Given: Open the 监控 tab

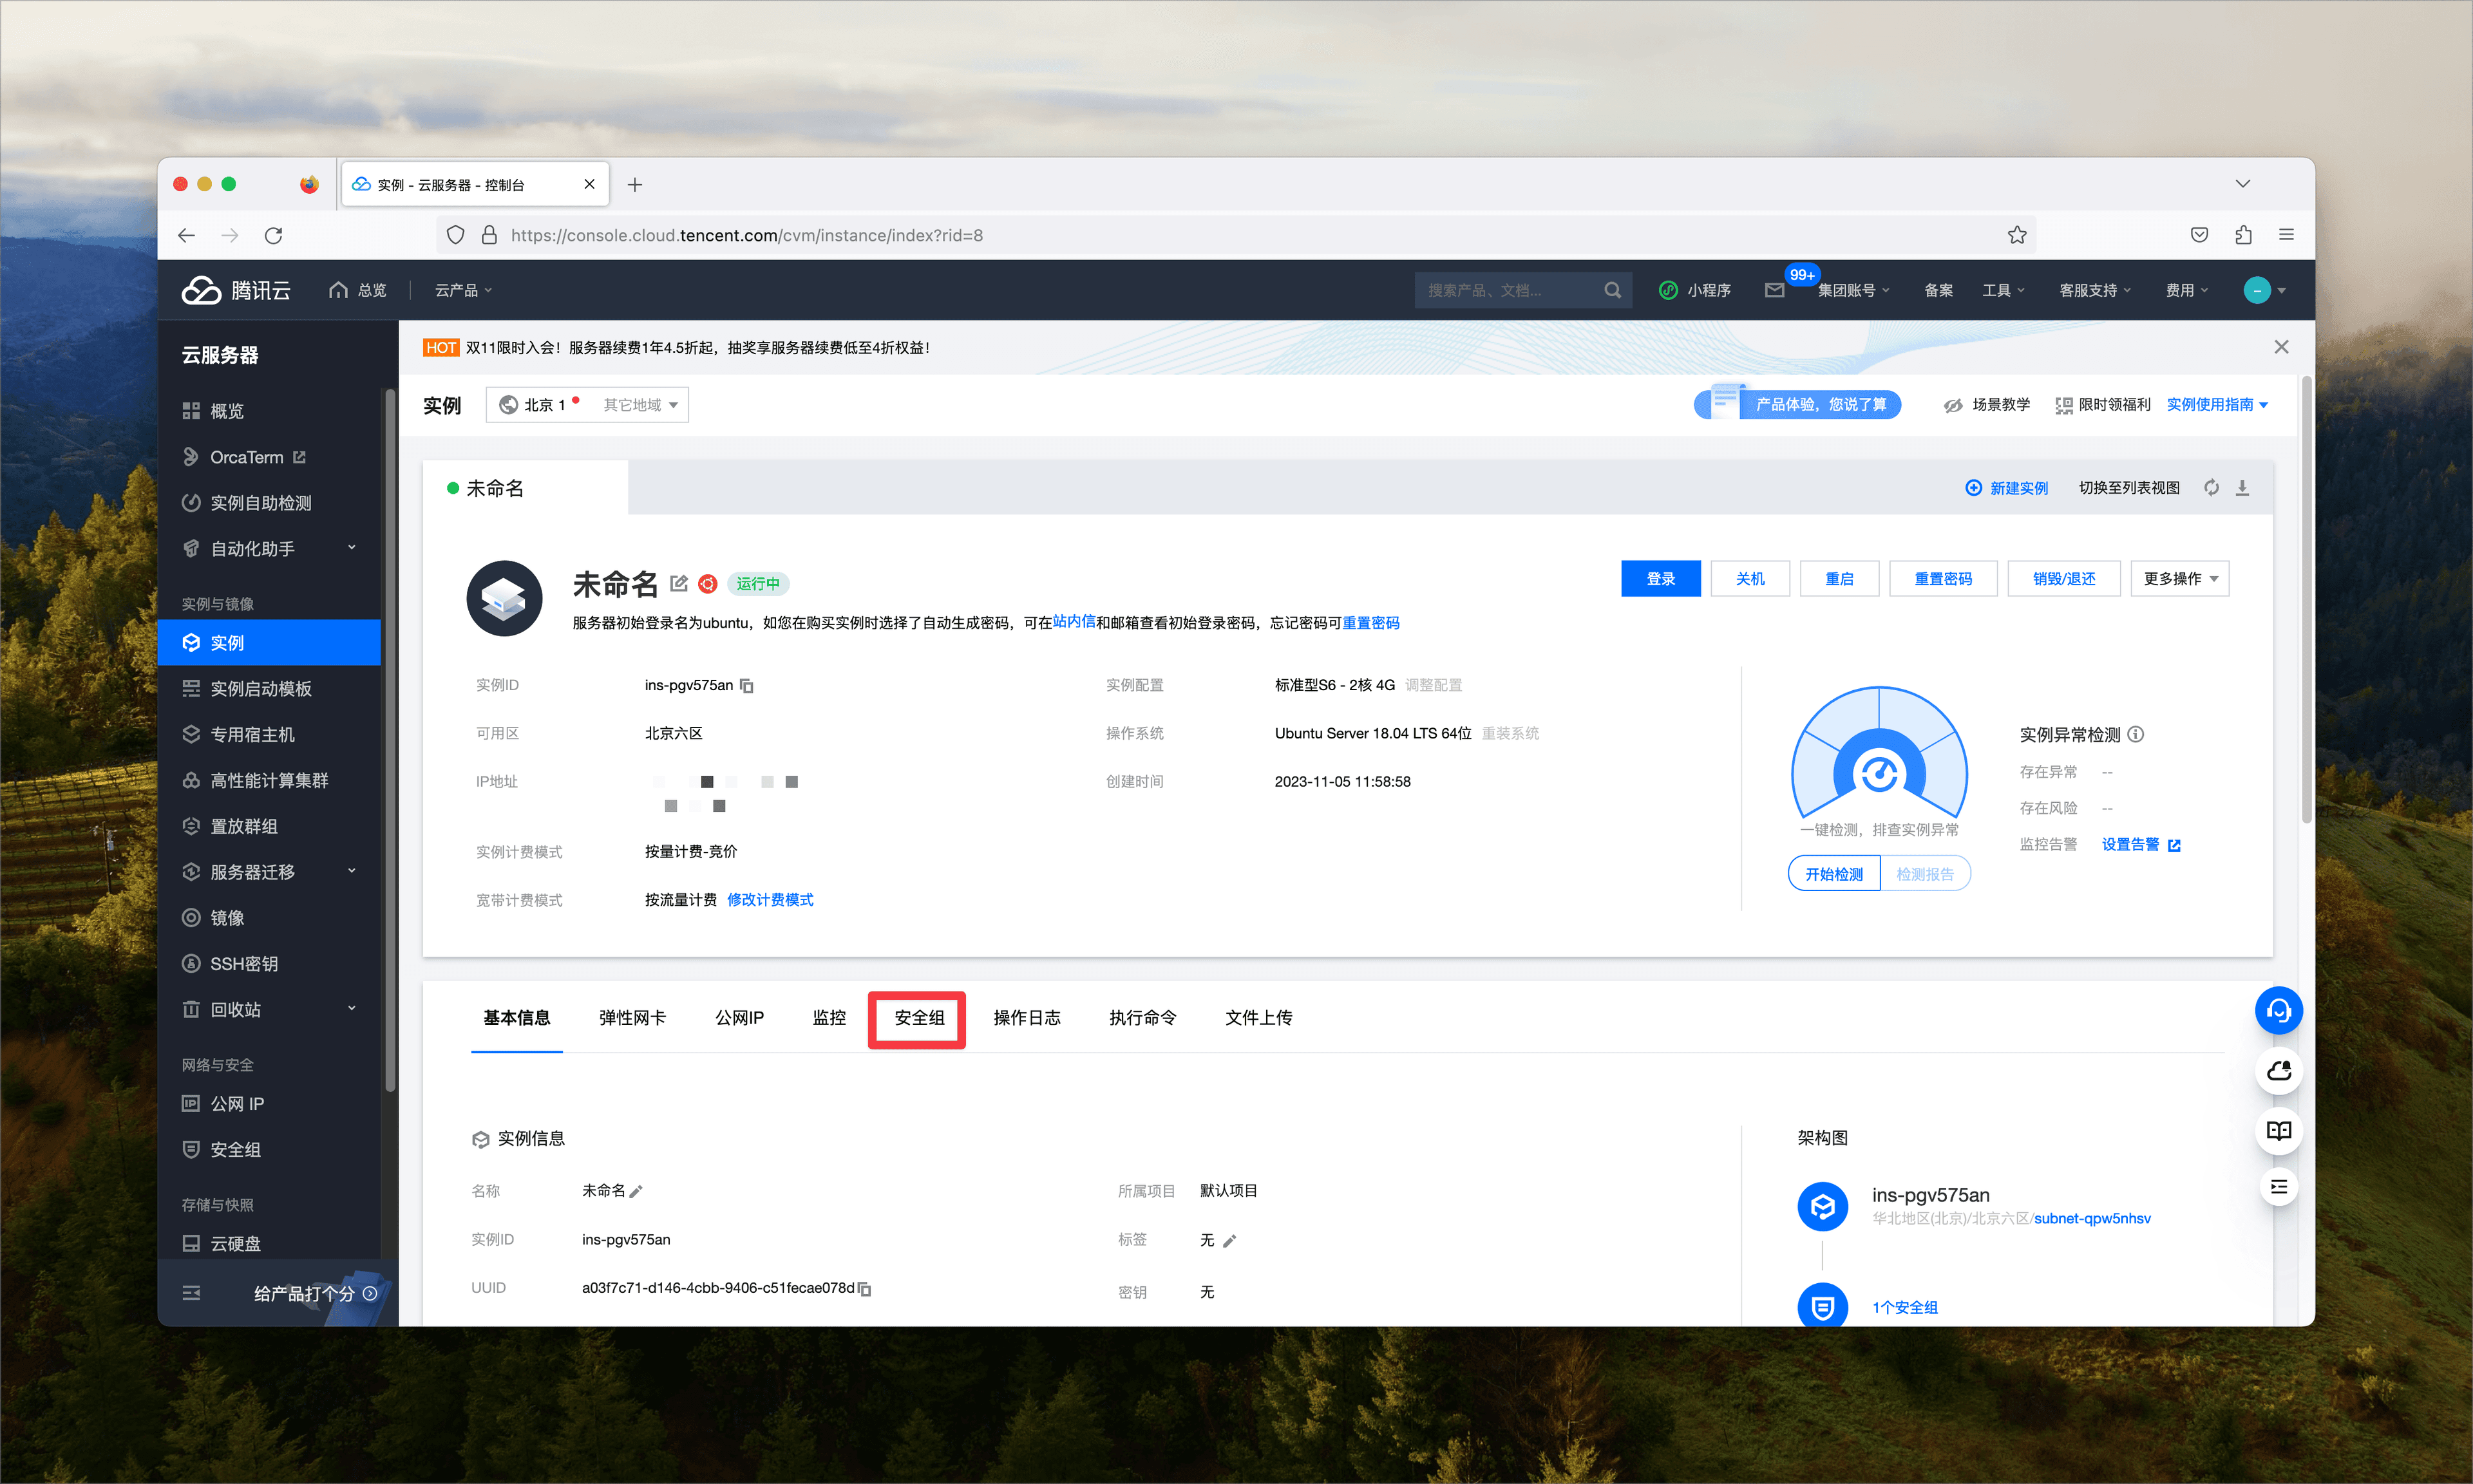Looking at the screenshot, I should point(829,1018).
